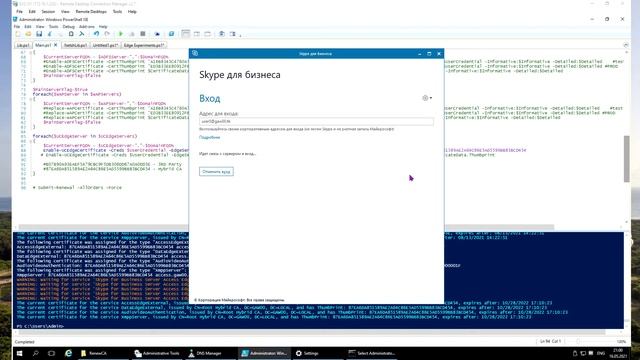This screenshot has width=640, height=360.
Task: Open Session menu in Remote Desktop Connection Manager
Action: pos(48,12)
